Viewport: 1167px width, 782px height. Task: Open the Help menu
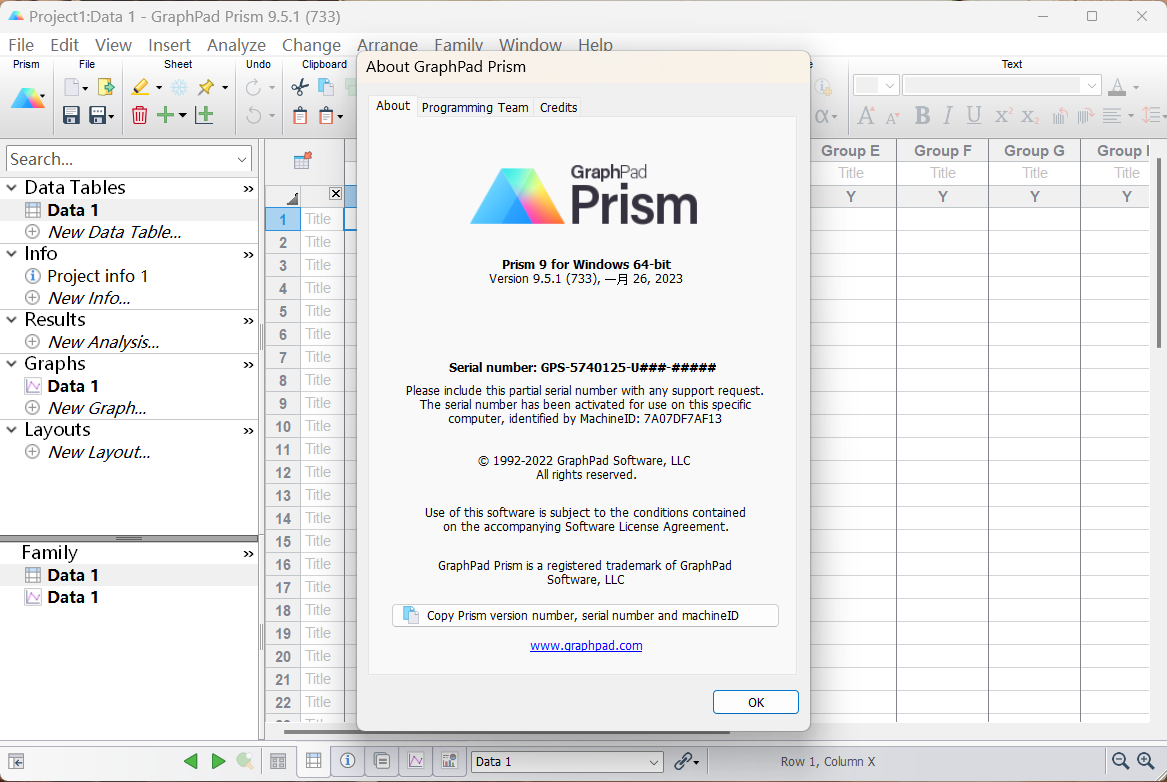coord(595,45)
